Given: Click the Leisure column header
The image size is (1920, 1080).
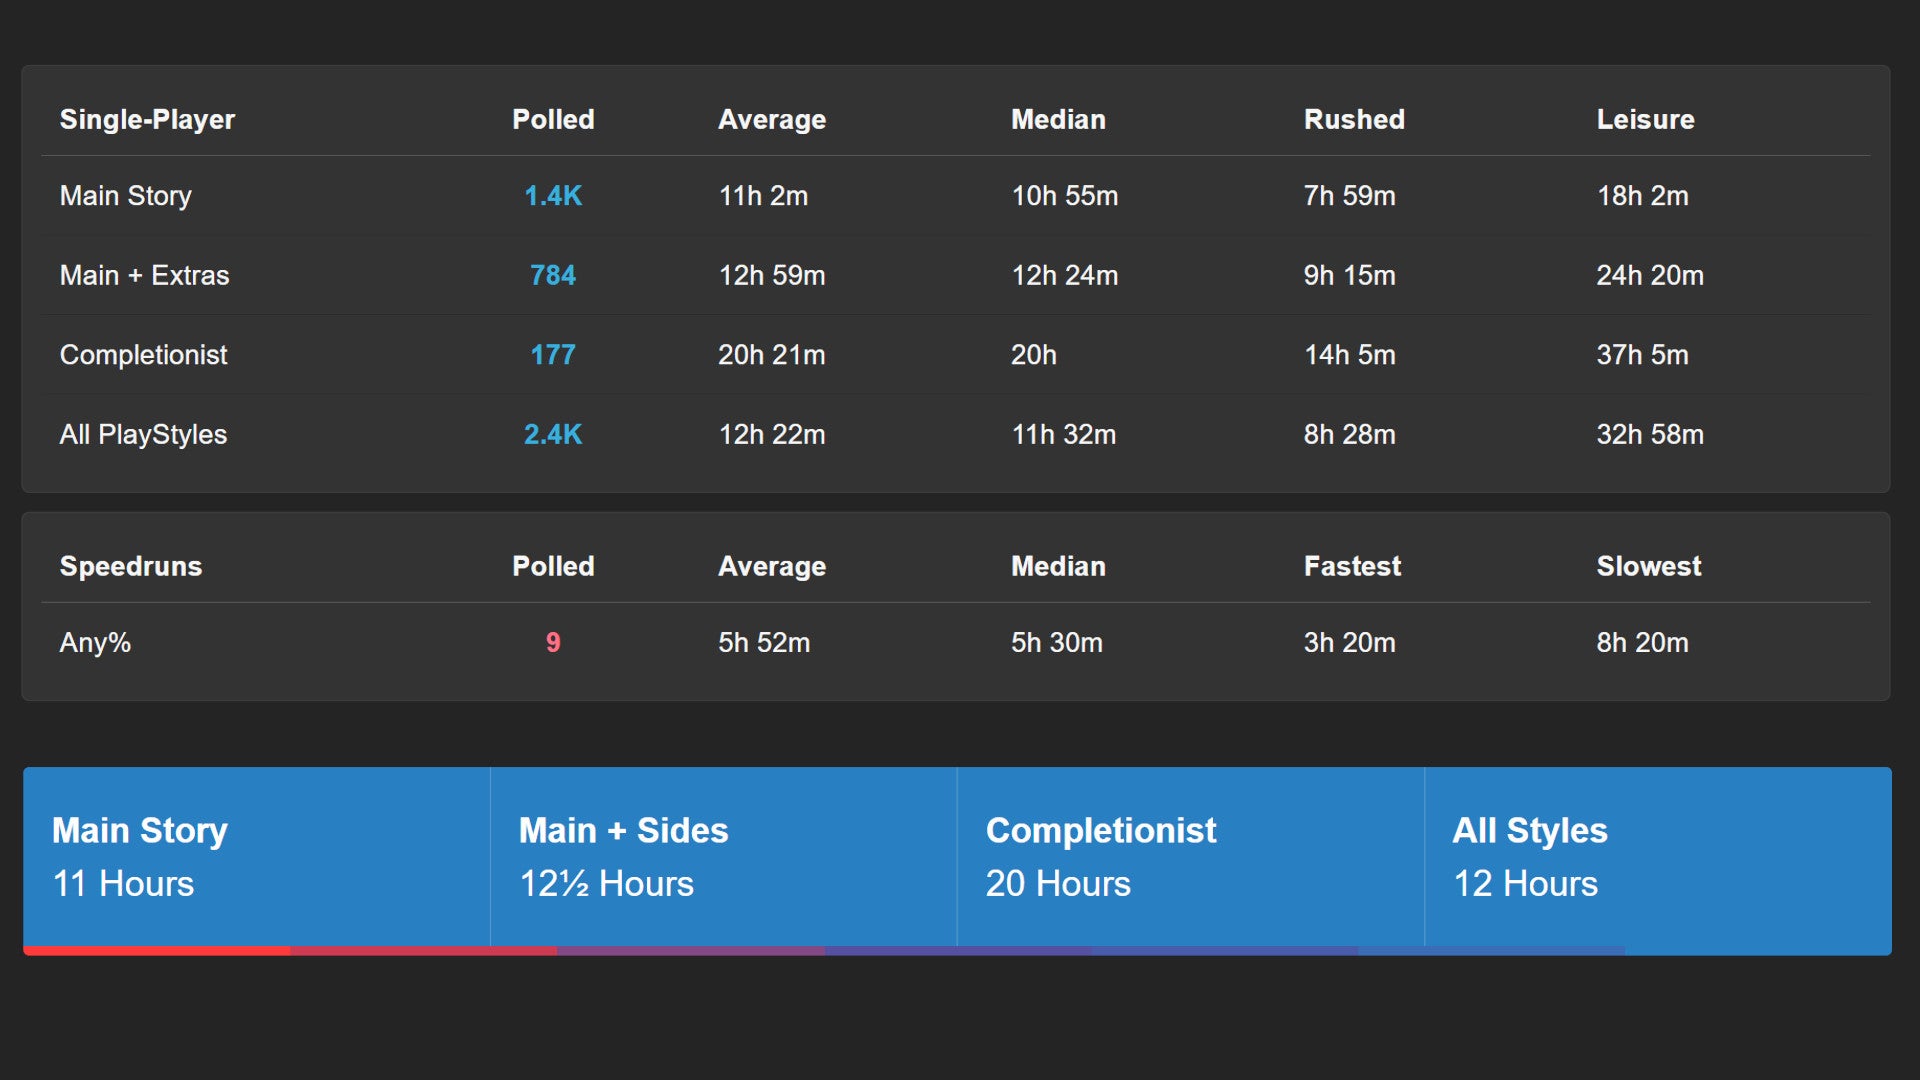Looking at the screenshot, I should 1645,119.
